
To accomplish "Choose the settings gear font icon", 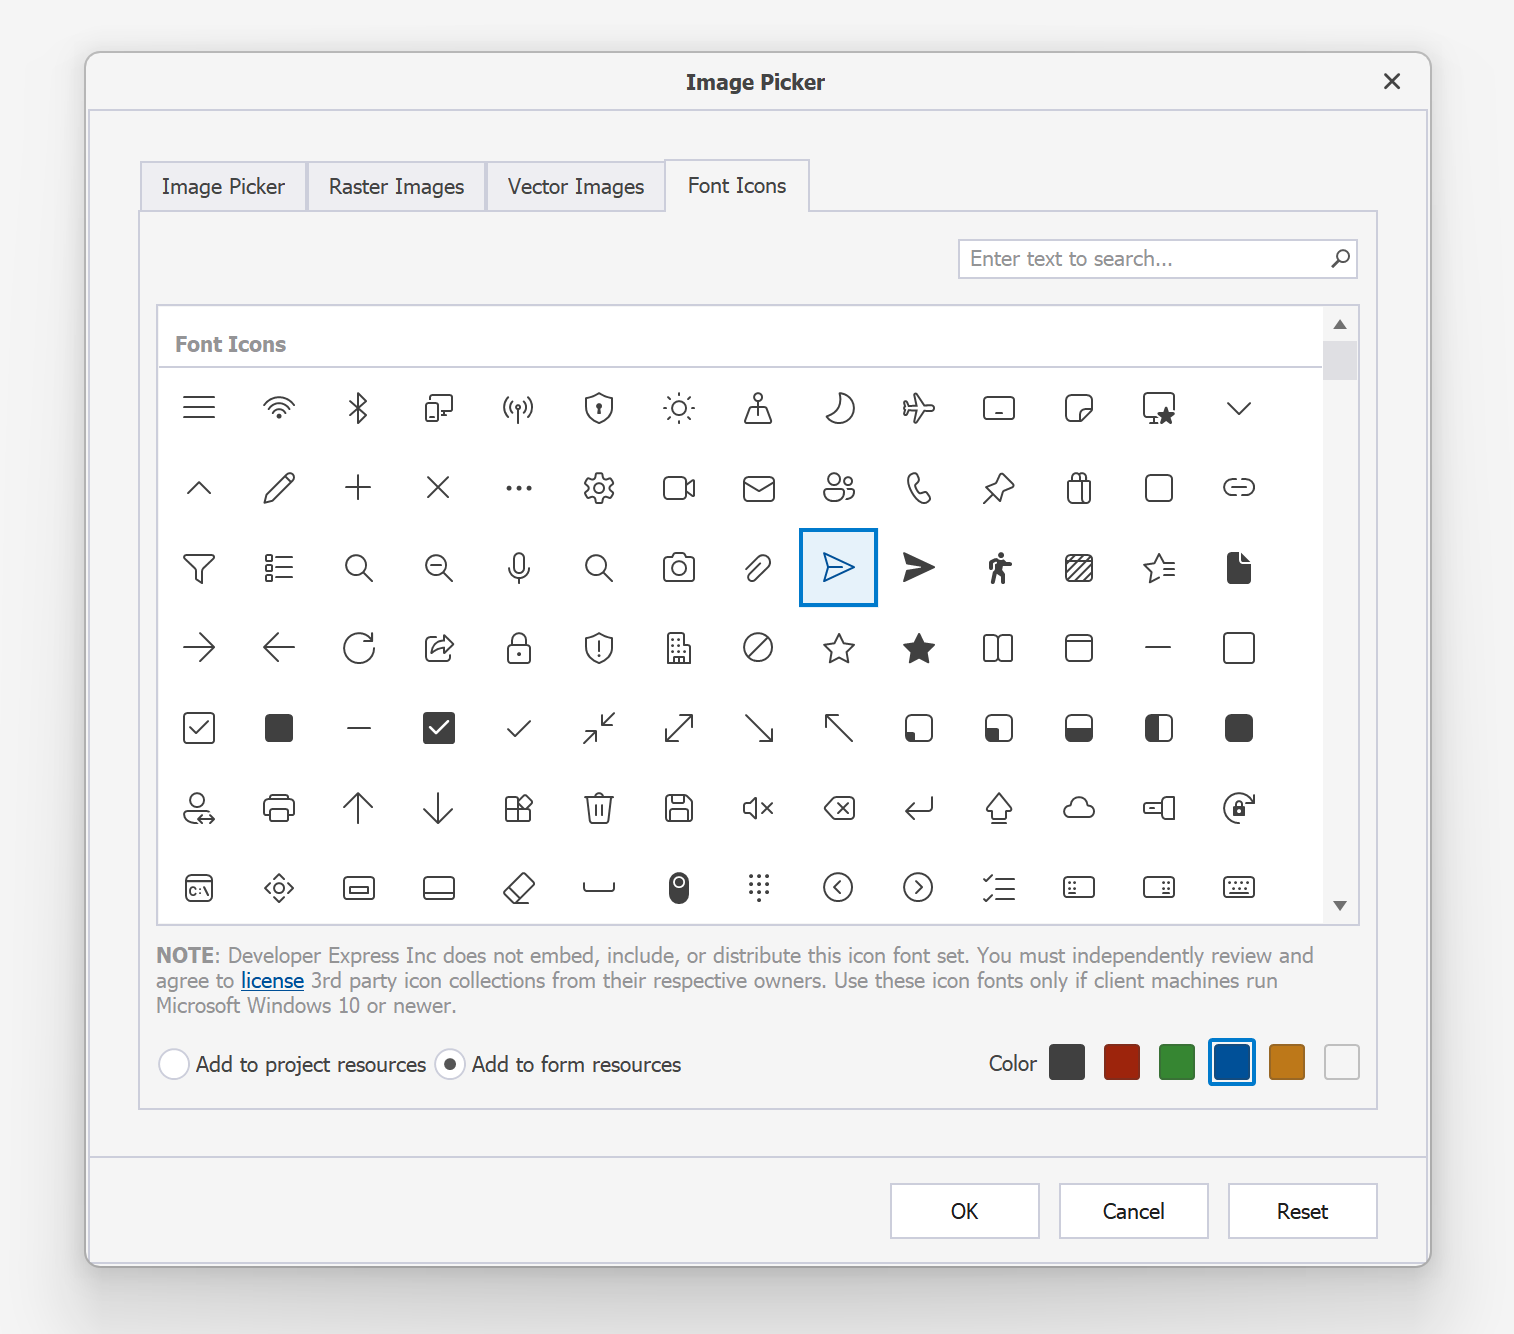I will coord(598,488).
